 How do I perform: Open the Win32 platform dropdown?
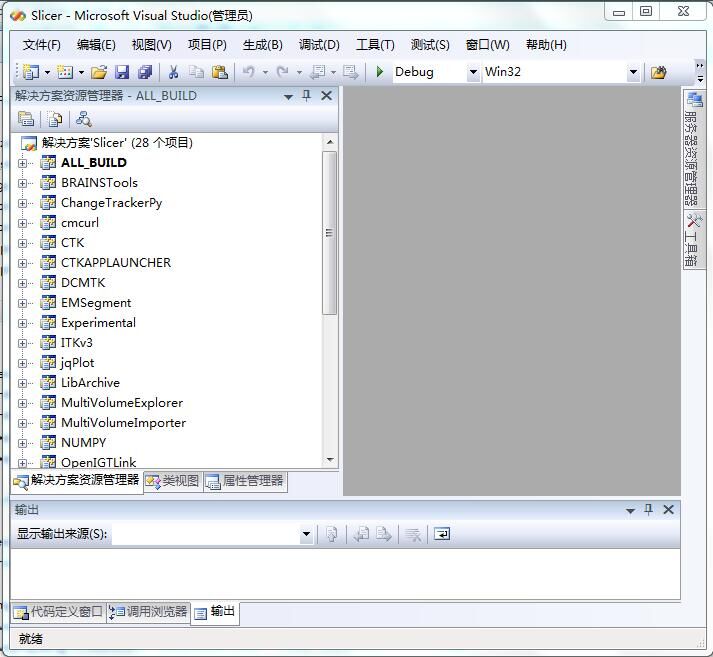coord(633,72)
